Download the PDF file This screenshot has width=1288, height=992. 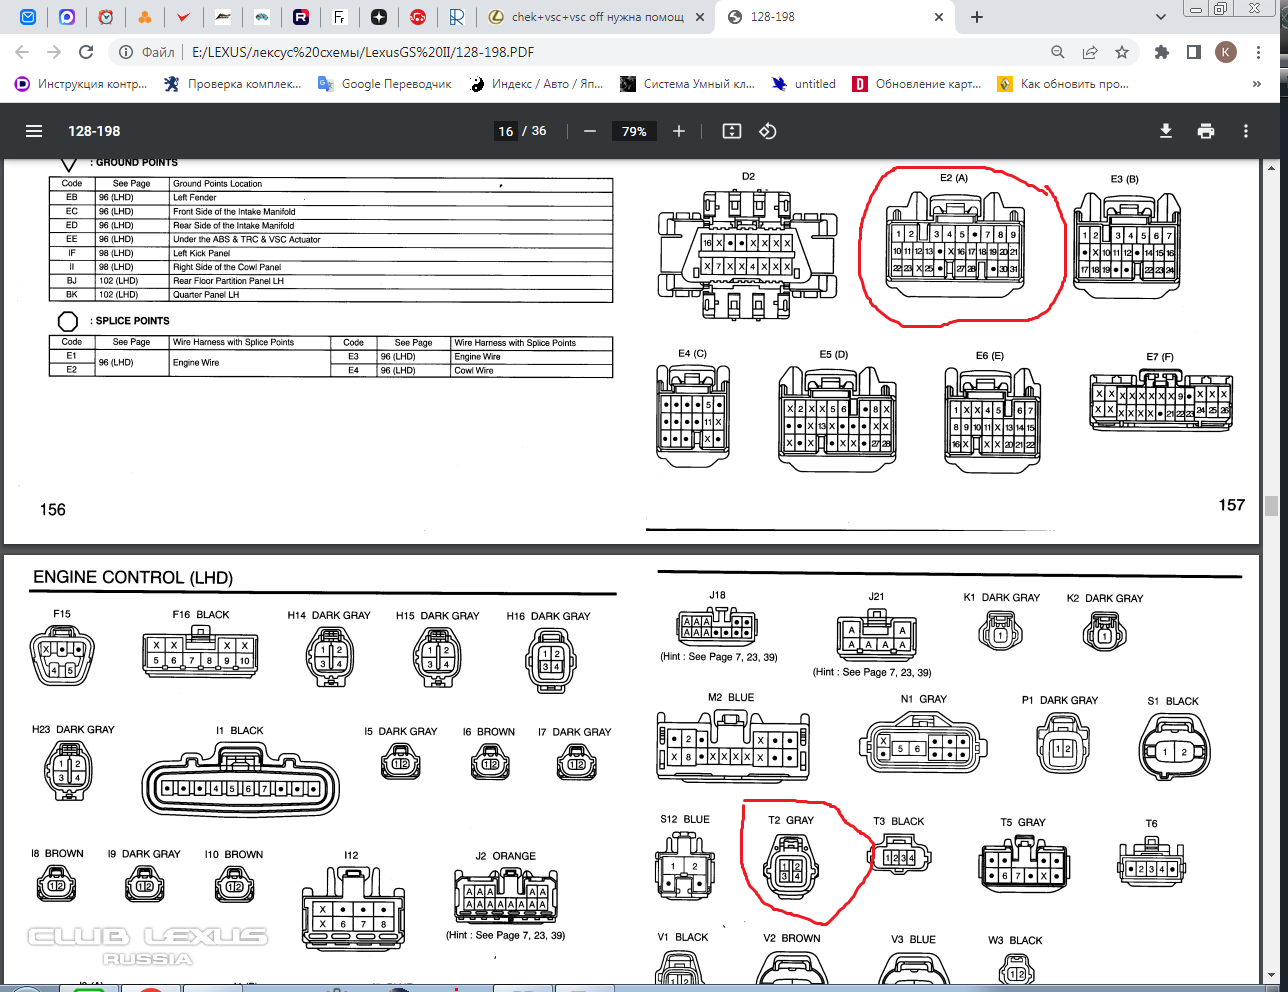[1166, 131]
